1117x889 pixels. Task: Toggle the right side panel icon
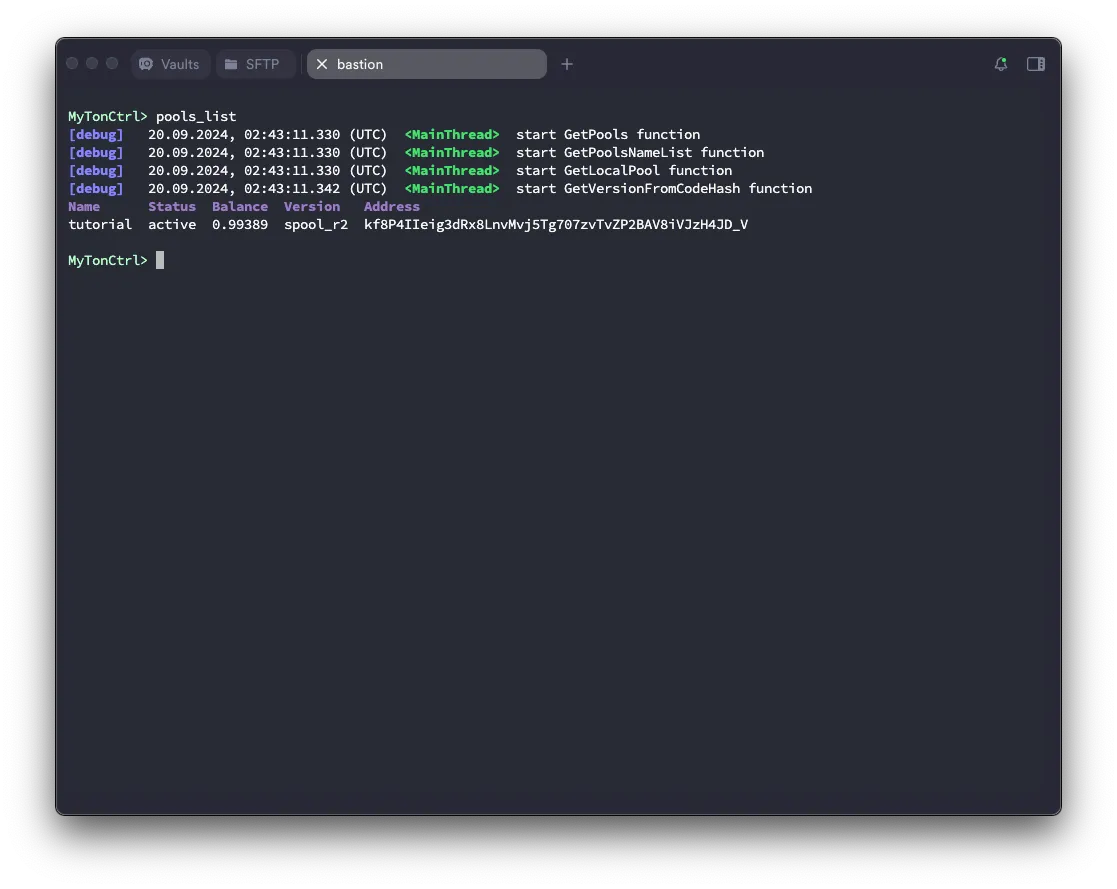tap(1036, 64)
